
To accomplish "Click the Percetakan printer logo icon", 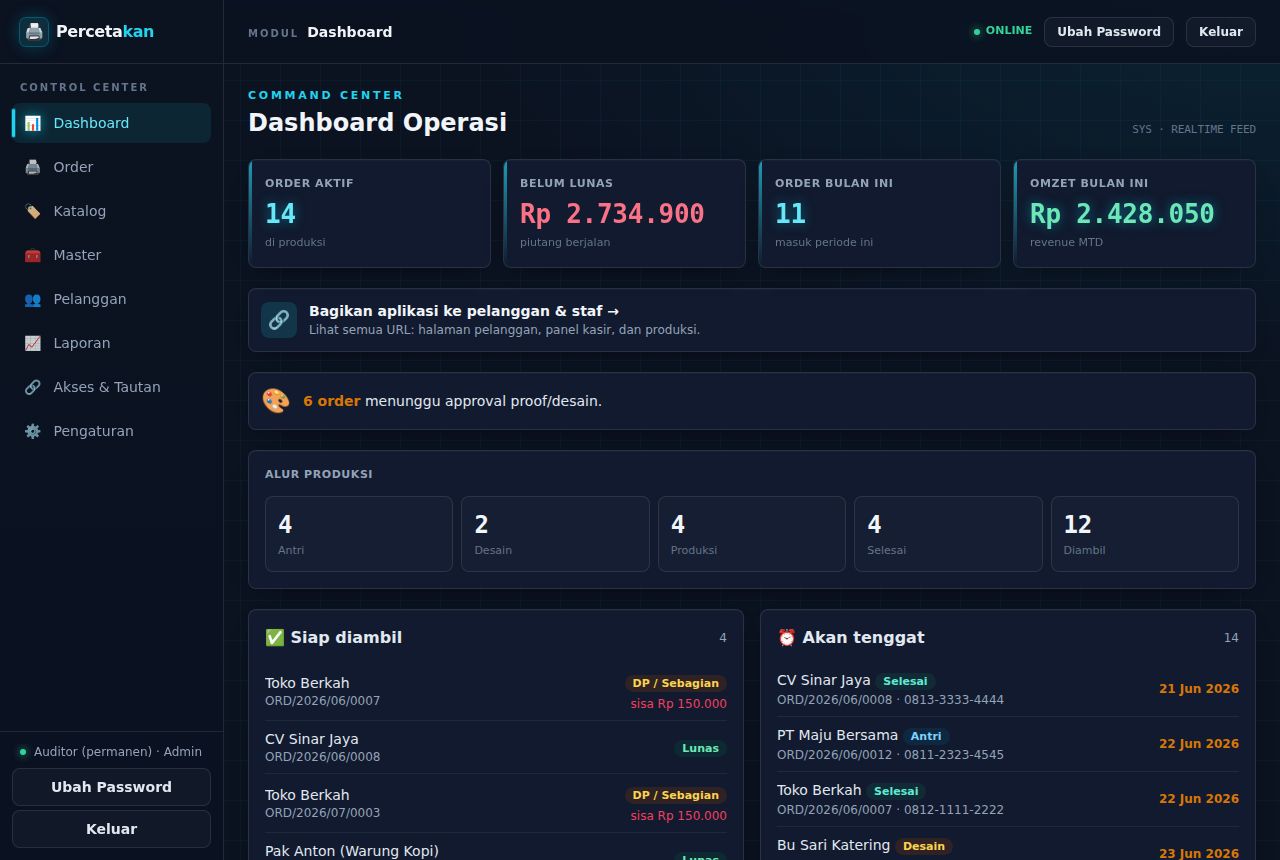I will [34, 32].
